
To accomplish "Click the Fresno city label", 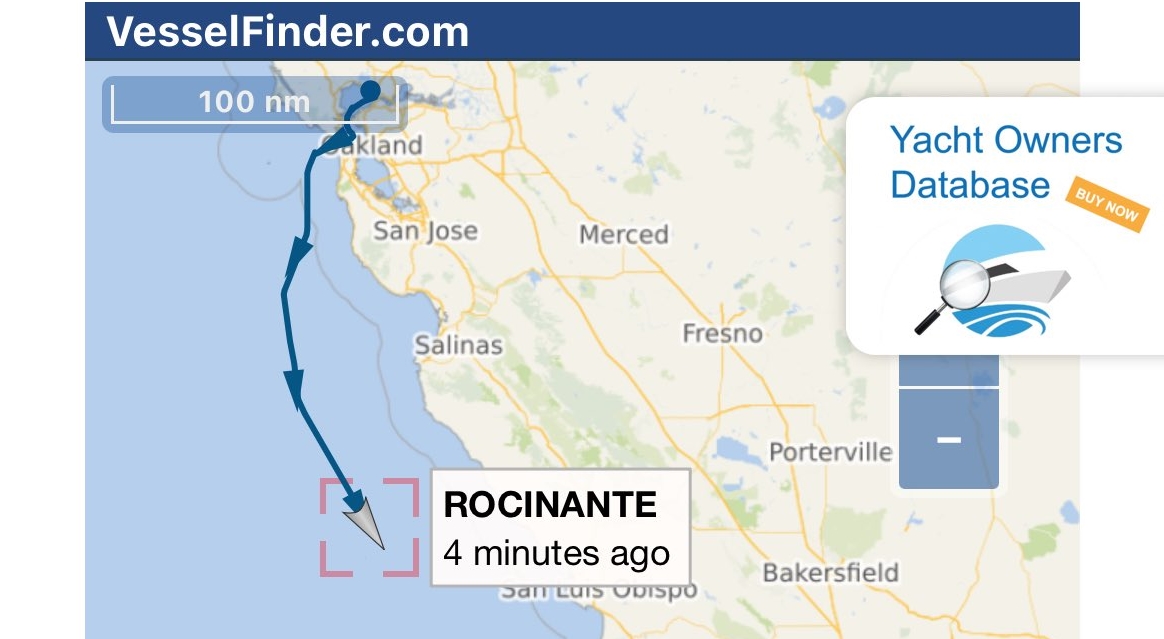I will click(x=722, y=333).
